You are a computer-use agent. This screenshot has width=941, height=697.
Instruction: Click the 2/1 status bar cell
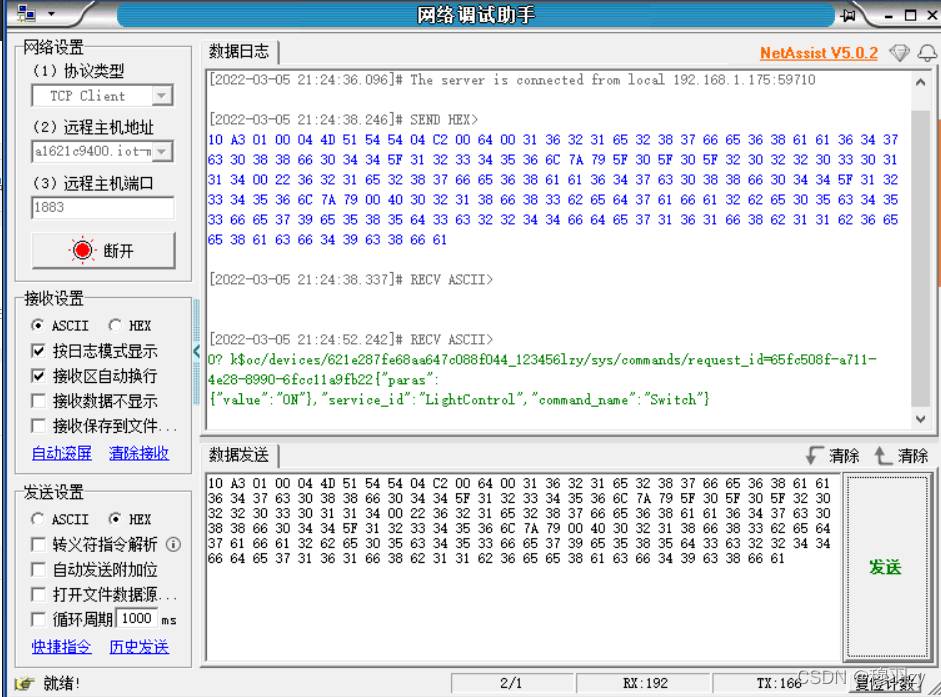click(x=511, y=683)
